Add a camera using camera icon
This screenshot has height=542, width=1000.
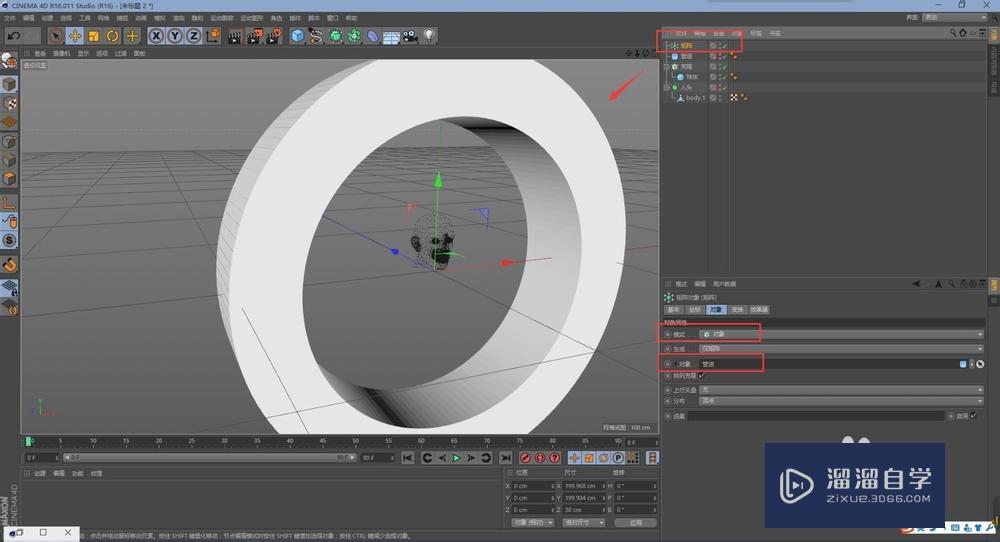[410, 36]
